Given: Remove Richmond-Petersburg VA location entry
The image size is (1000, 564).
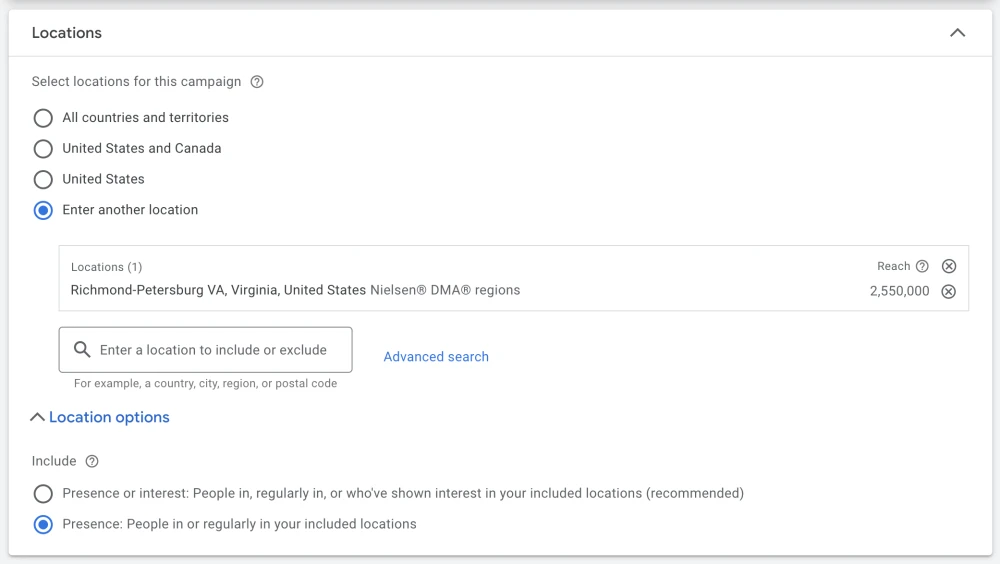Looking at the screenshot, I should click(x=949, y=292).
